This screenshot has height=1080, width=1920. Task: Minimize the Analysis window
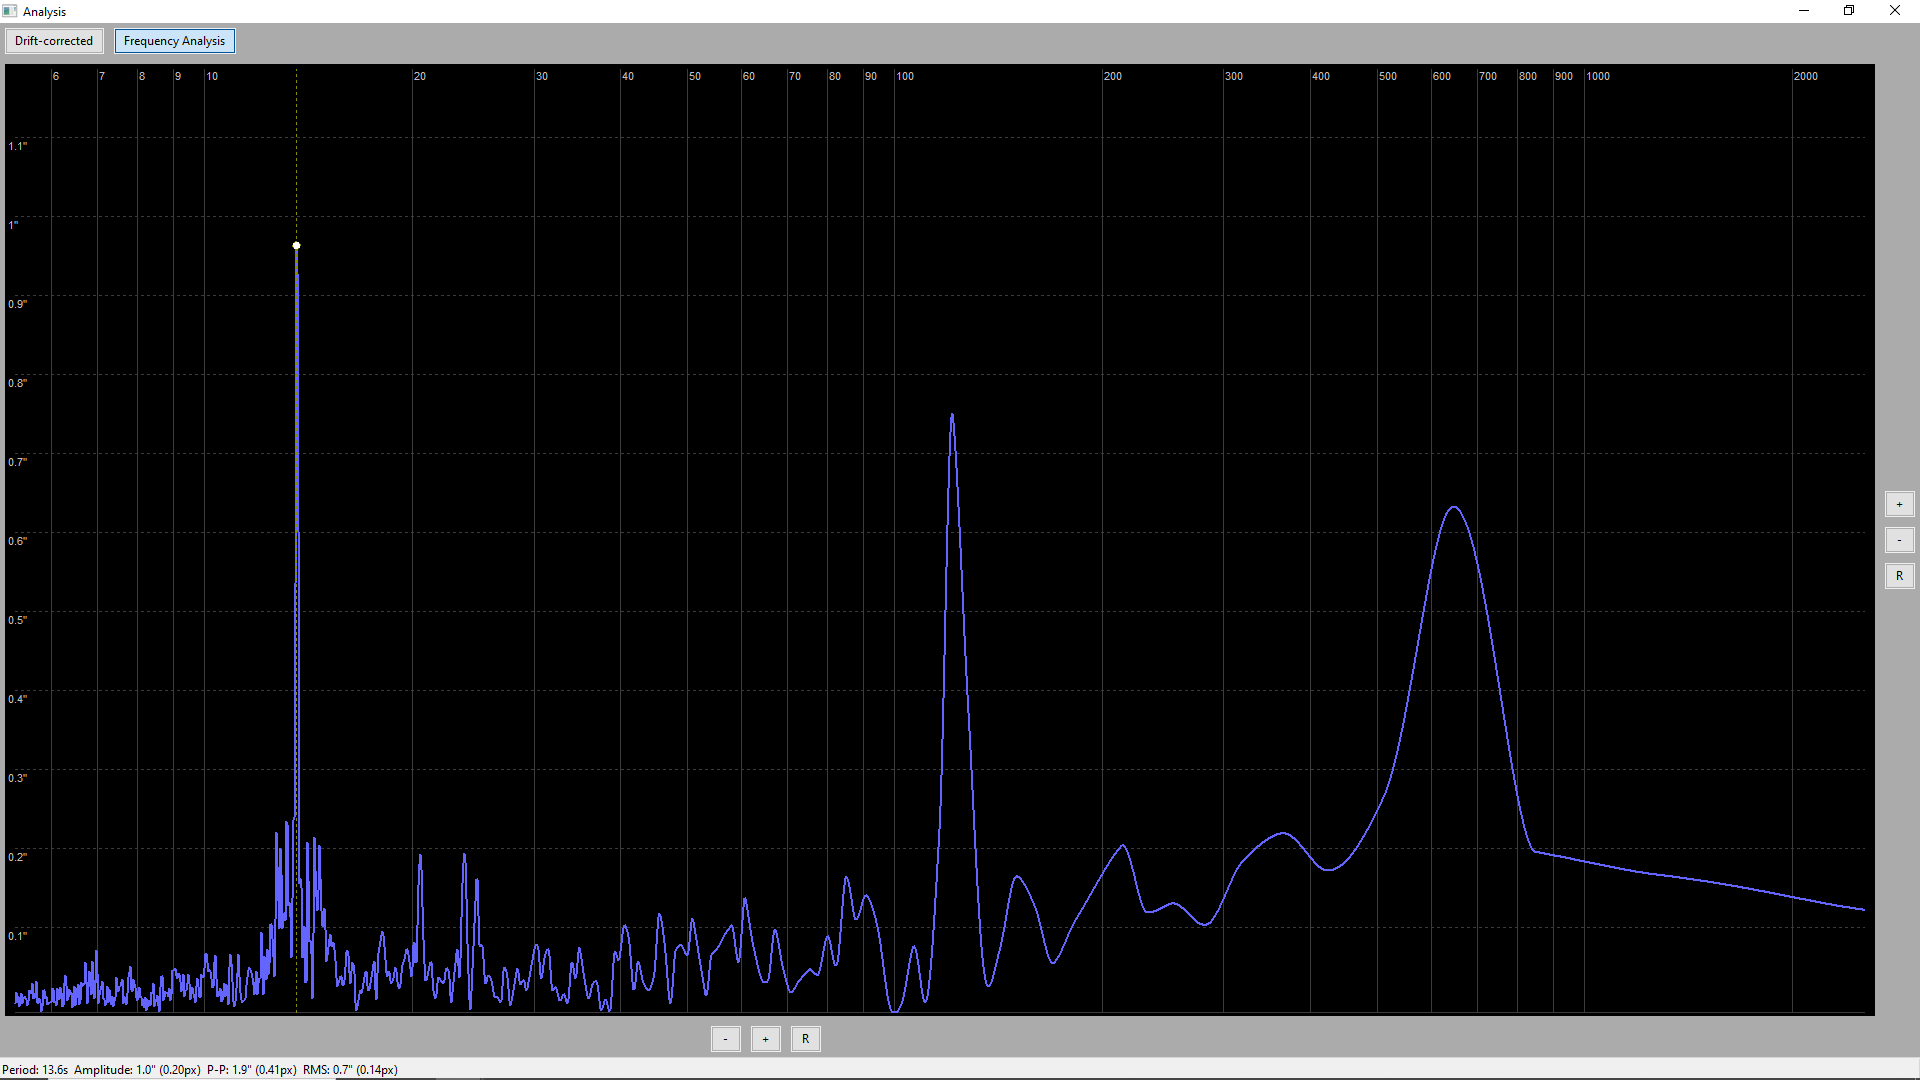tap(1804, 11)
